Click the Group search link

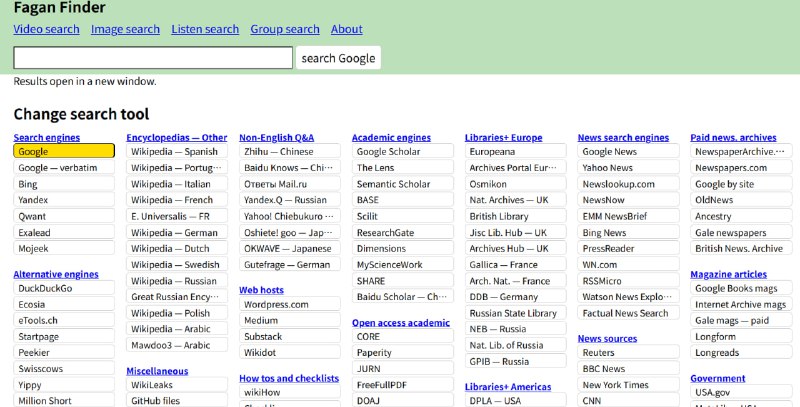(x=285, y=29)
